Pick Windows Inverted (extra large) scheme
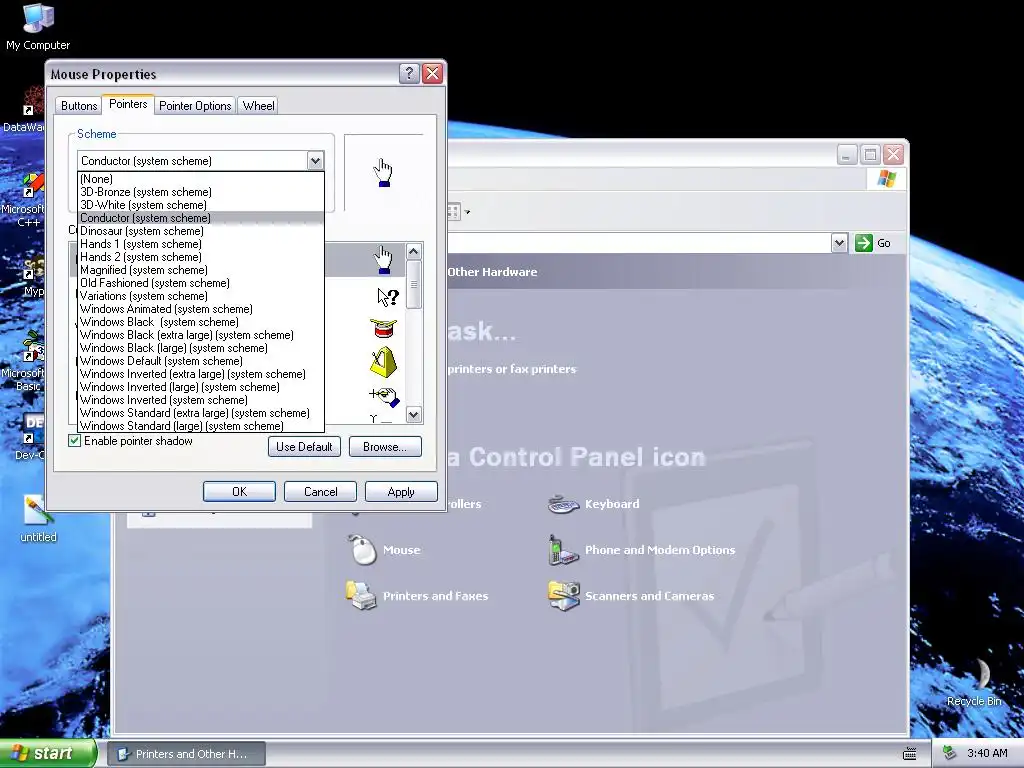1024x768 pixels. (x=200, y=374)
